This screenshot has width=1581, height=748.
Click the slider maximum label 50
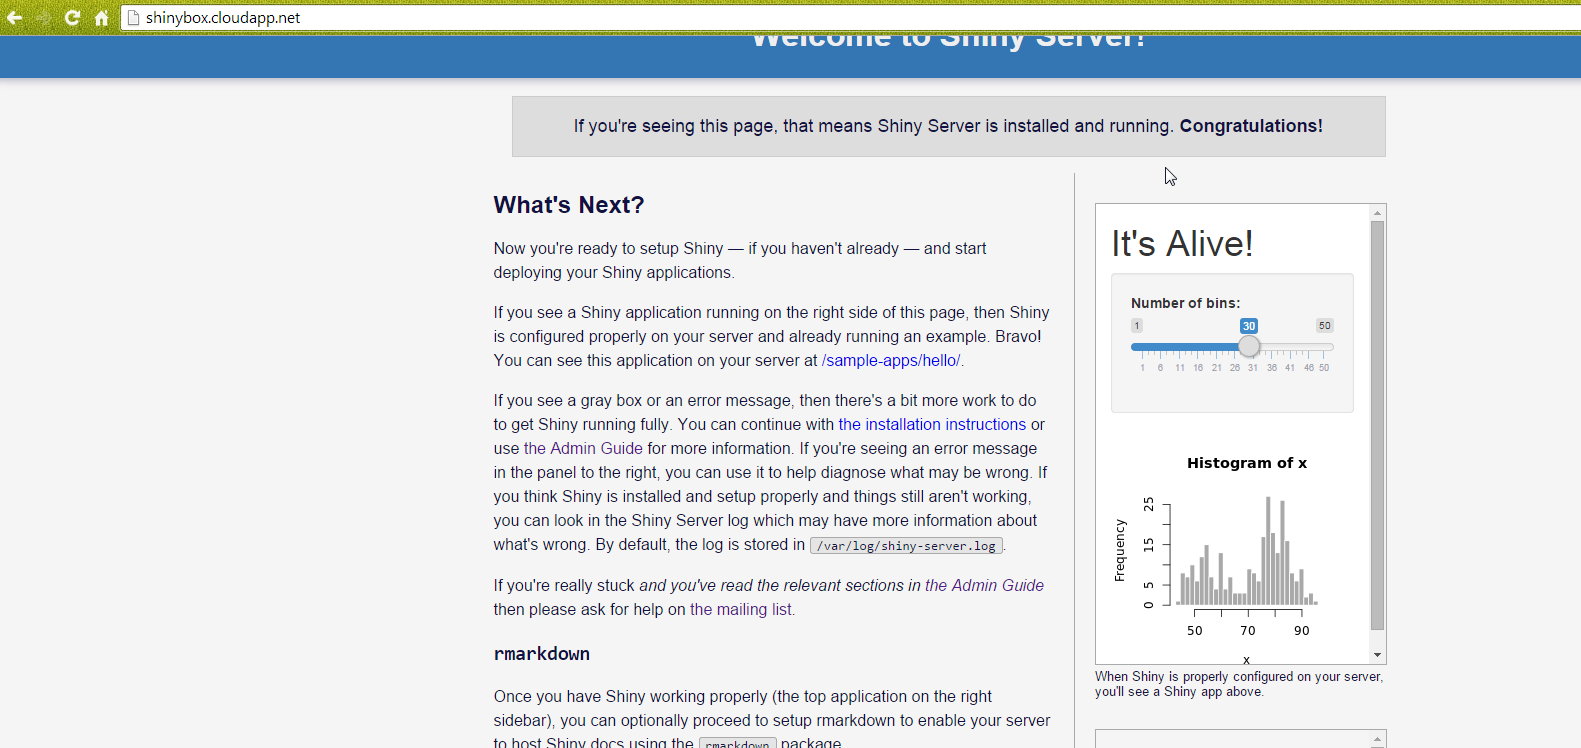pyautogui.click(x=1324, y=326)
